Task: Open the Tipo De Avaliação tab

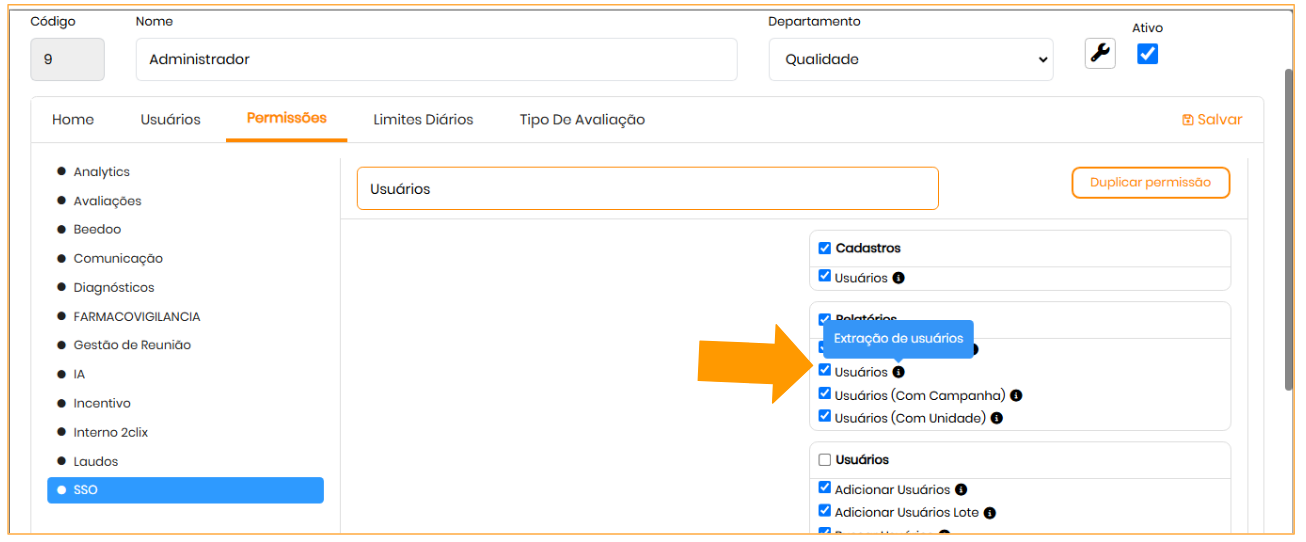Action: (x=582, y=120)
